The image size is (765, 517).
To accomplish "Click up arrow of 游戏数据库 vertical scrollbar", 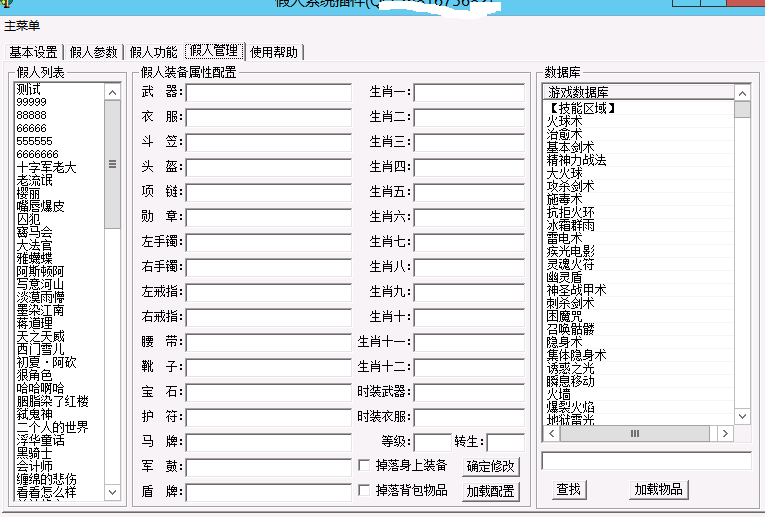I will (x=742, y=92).
